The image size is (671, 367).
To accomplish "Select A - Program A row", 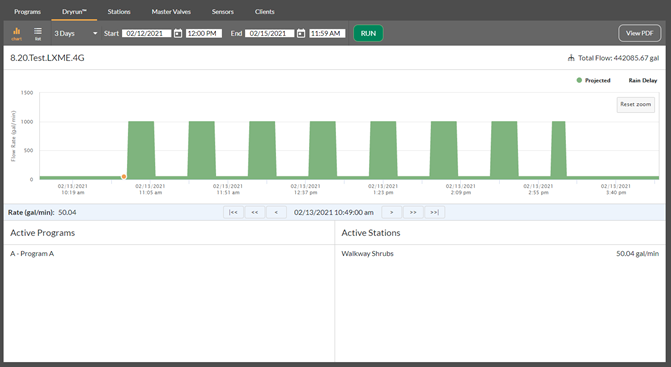I will (169, 254).
